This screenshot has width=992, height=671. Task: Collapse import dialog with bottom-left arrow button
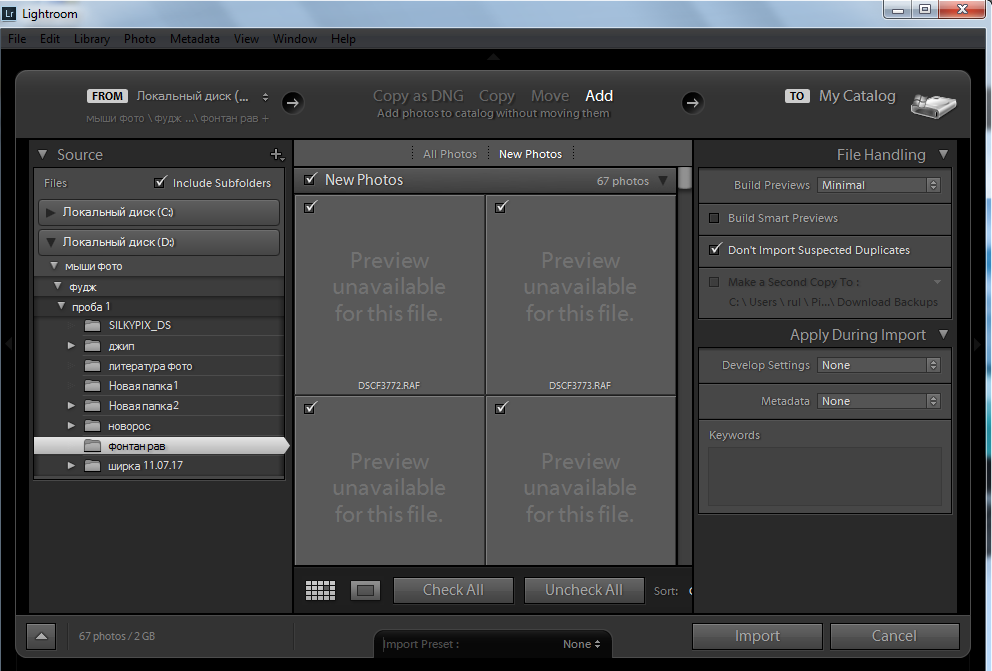click(41, 636)
